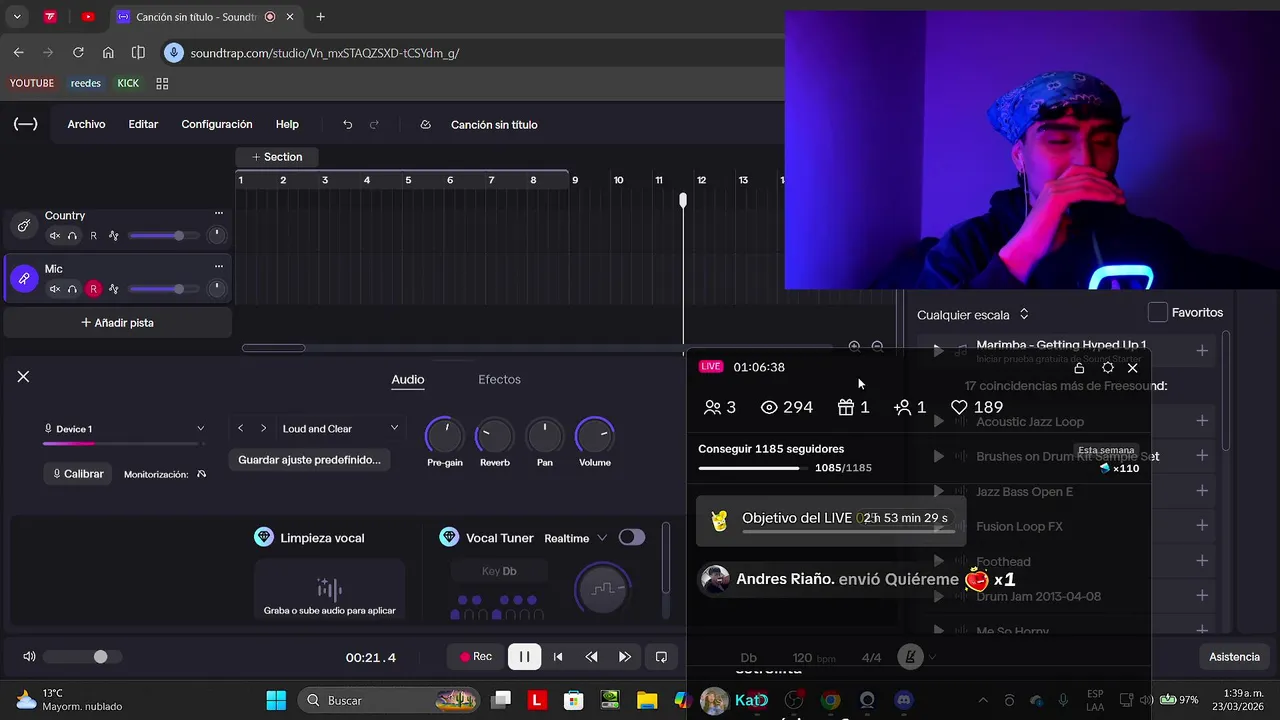Screen dimensions: 1280x720
Task: Click the metronome icon
Action: click(x=910, y=657)
